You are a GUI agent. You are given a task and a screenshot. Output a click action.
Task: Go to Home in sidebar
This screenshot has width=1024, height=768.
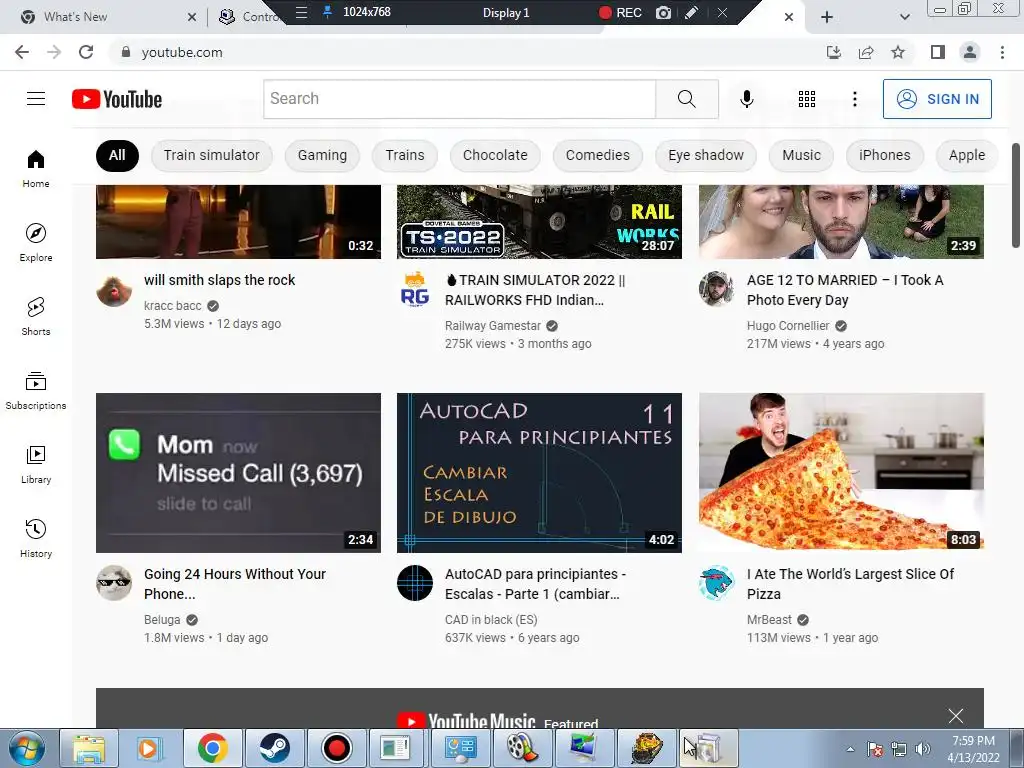(x=36, y=169)
